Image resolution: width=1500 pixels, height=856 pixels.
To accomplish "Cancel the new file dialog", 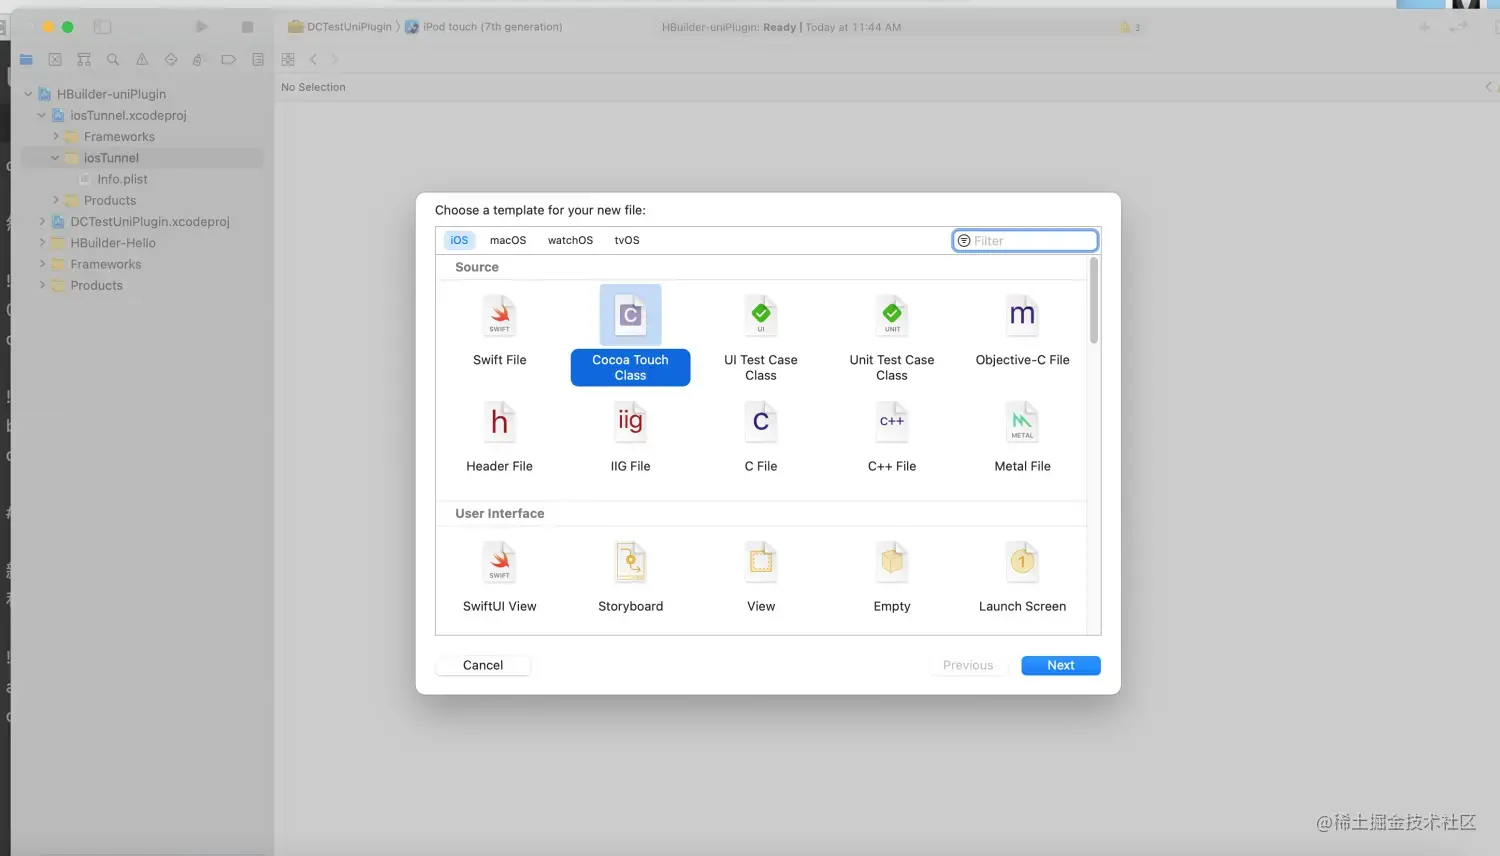I will coord(482,665).
